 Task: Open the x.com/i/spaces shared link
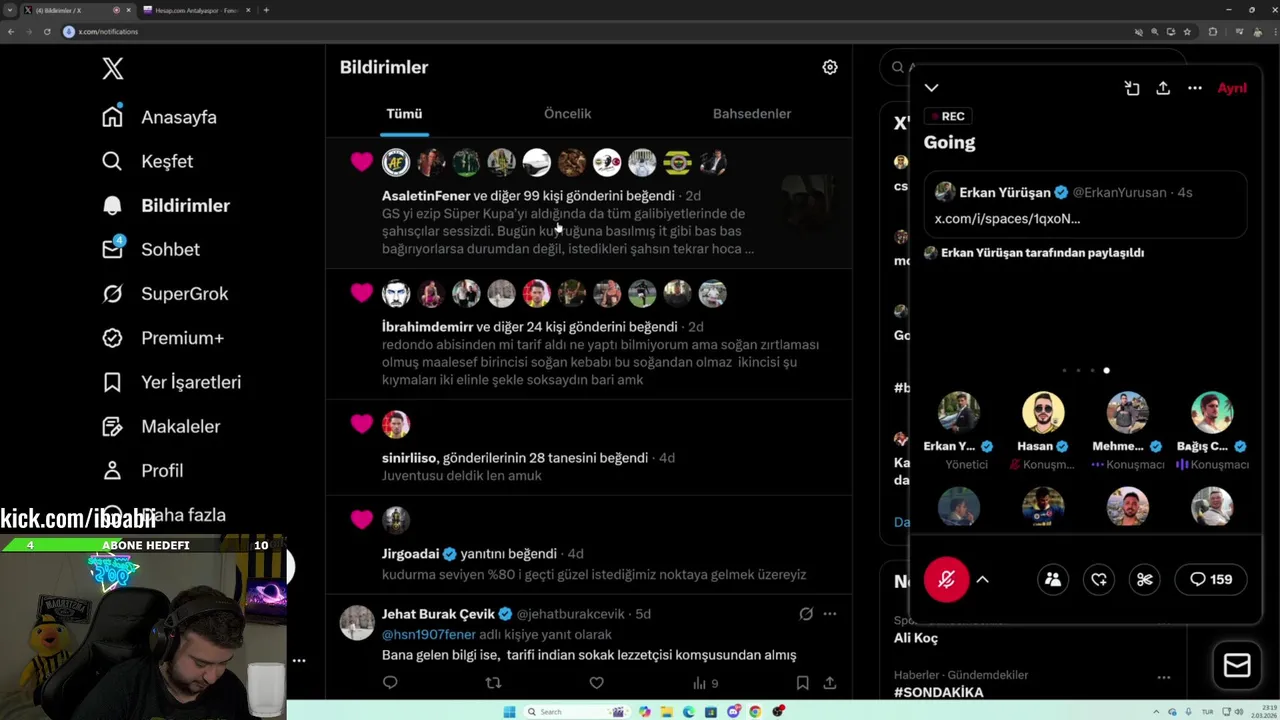(1007, 219)
